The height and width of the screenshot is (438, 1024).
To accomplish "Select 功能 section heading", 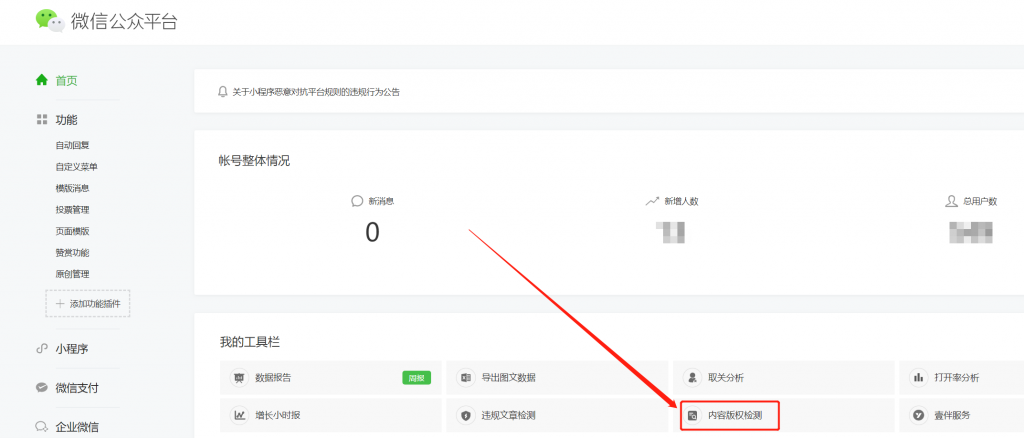I will click(67, 120).
